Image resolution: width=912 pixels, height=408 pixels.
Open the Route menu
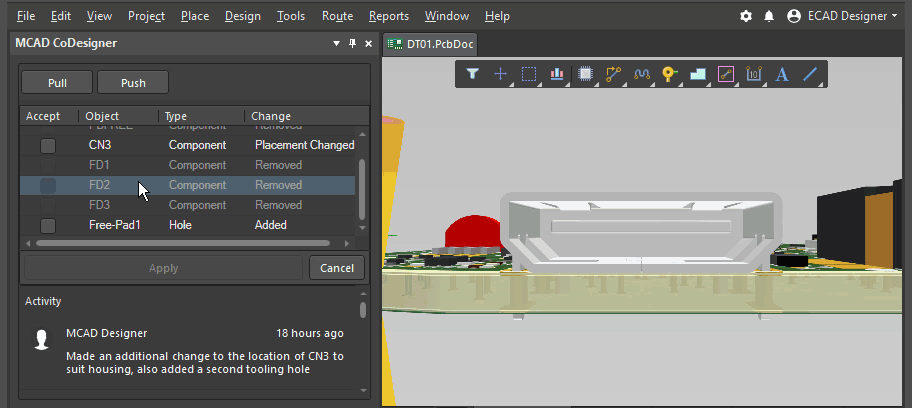[x=337, y=16]
